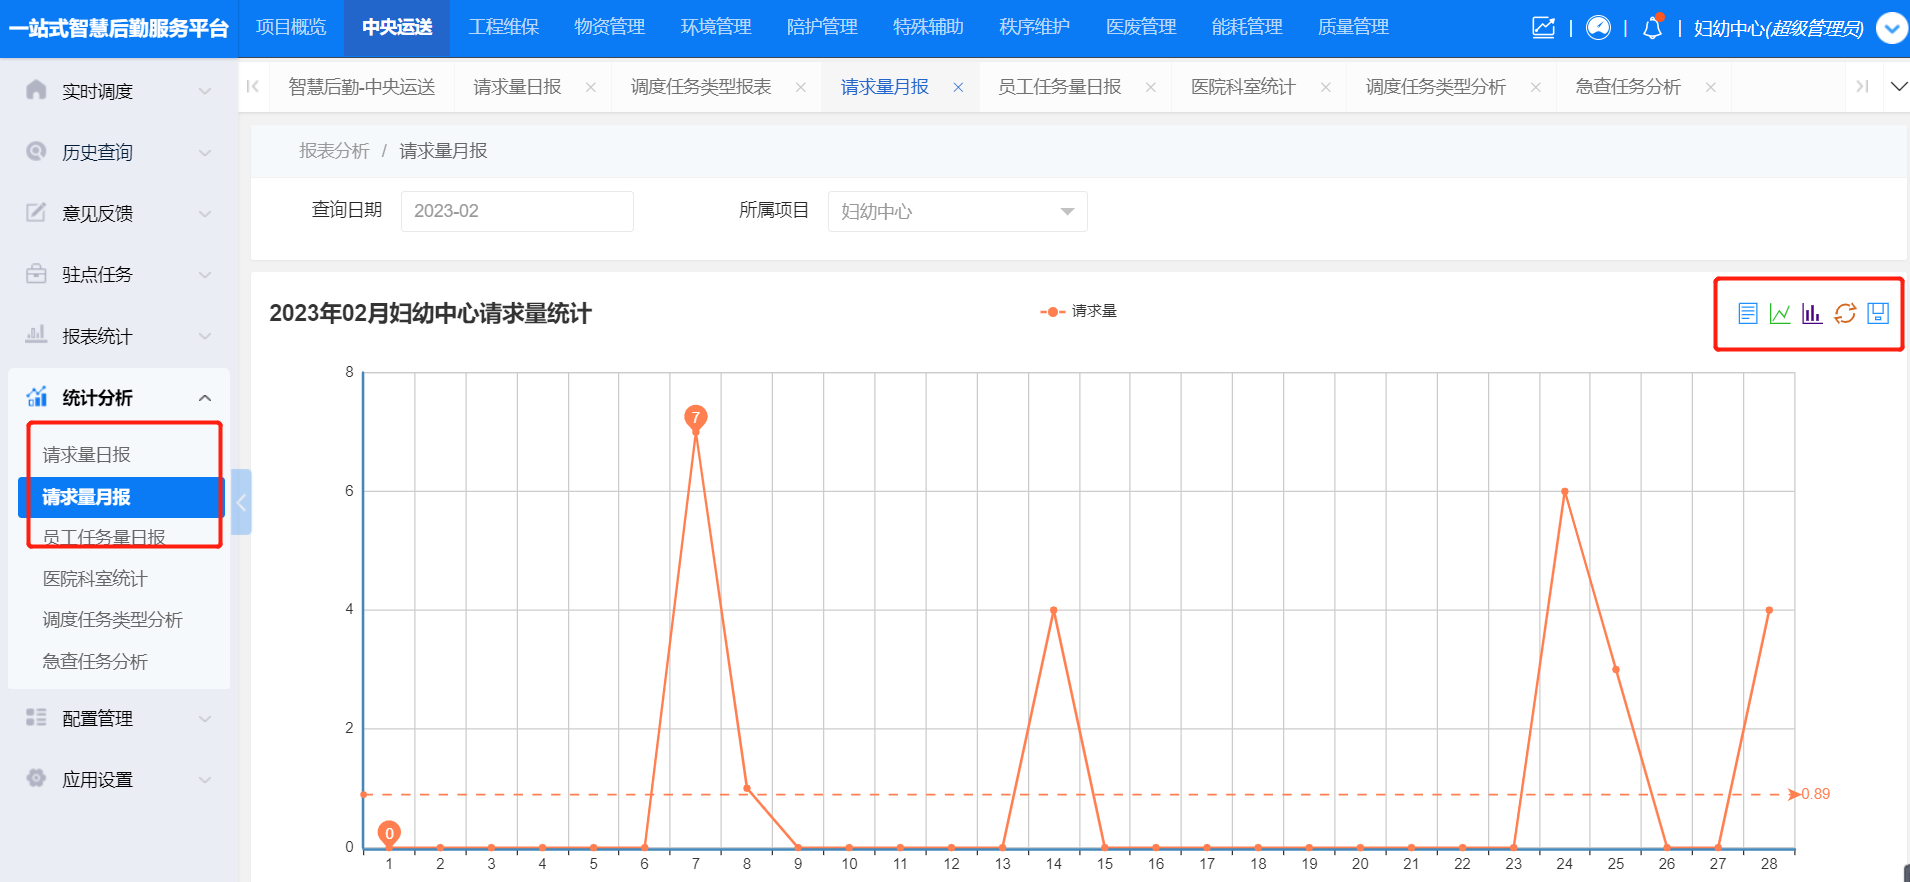Close the 医院科室统计 tab
The height and width of the screenshot is (882, 1910).
pyautogui.click(x=1325, y=88)
